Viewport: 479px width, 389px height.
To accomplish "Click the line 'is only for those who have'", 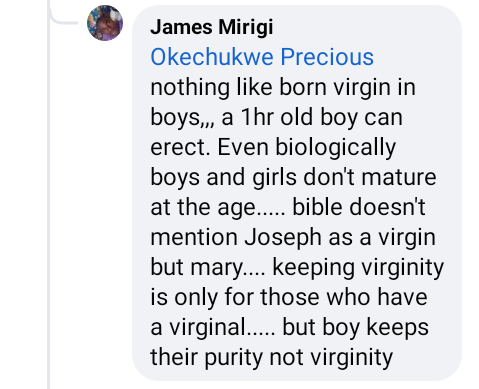I will point(289,297).
